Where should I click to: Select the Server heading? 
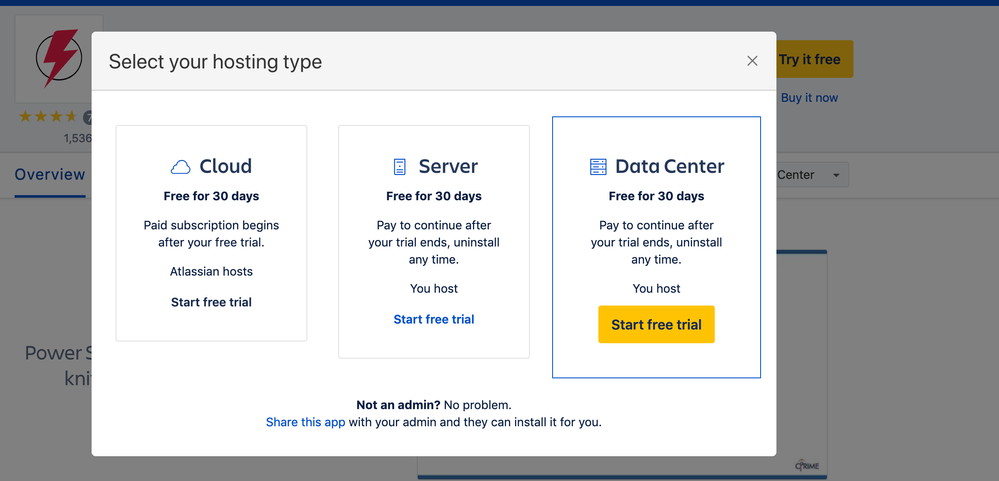448,166
